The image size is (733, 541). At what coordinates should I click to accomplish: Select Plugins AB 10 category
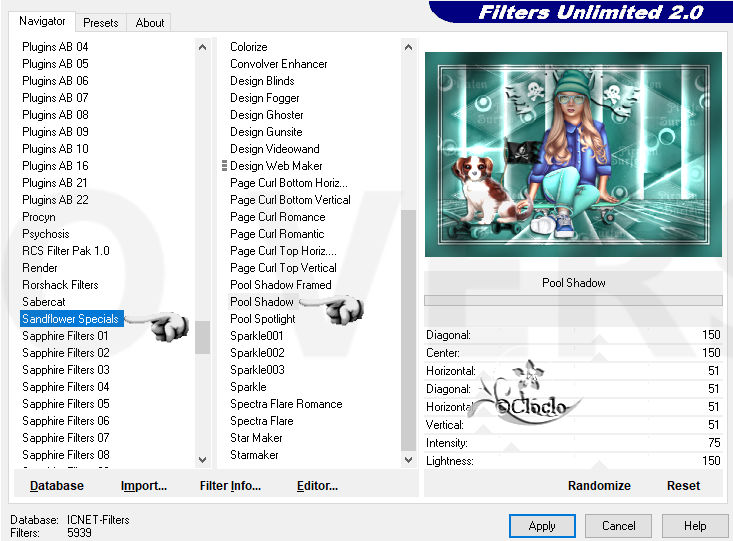[55, 149]
